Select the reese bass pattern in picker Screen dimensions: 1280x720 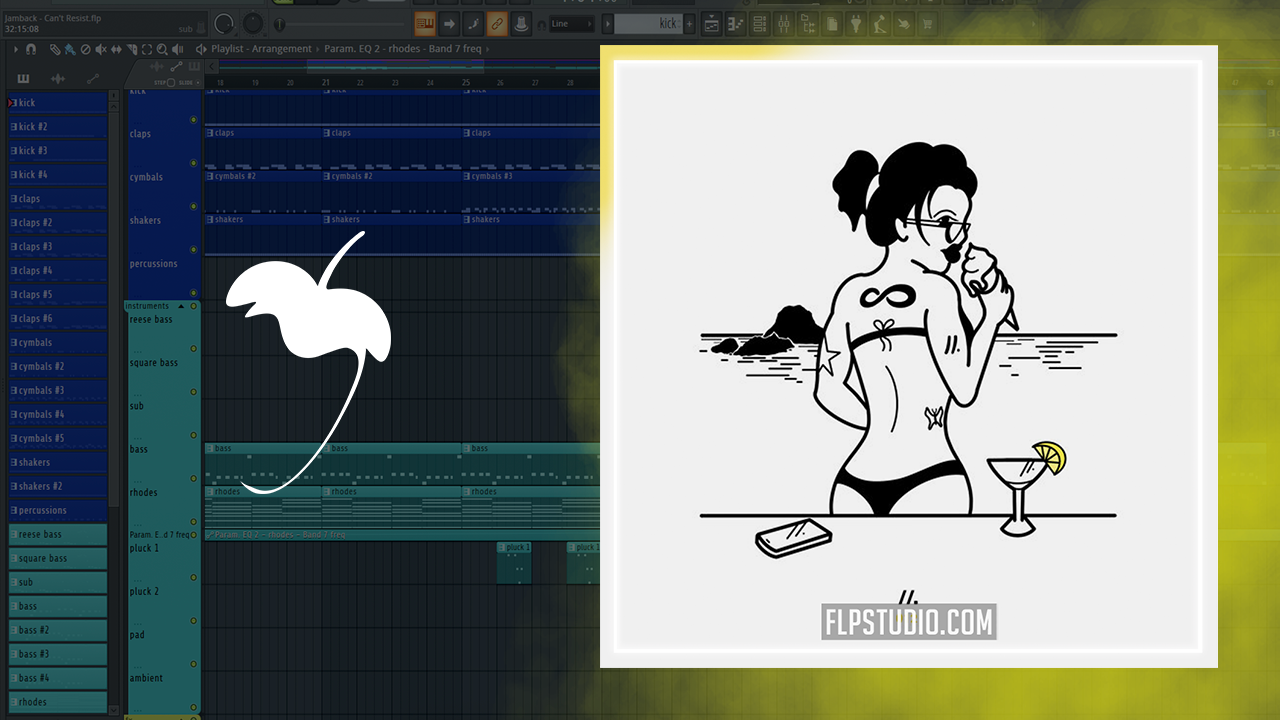coord(58,535)
